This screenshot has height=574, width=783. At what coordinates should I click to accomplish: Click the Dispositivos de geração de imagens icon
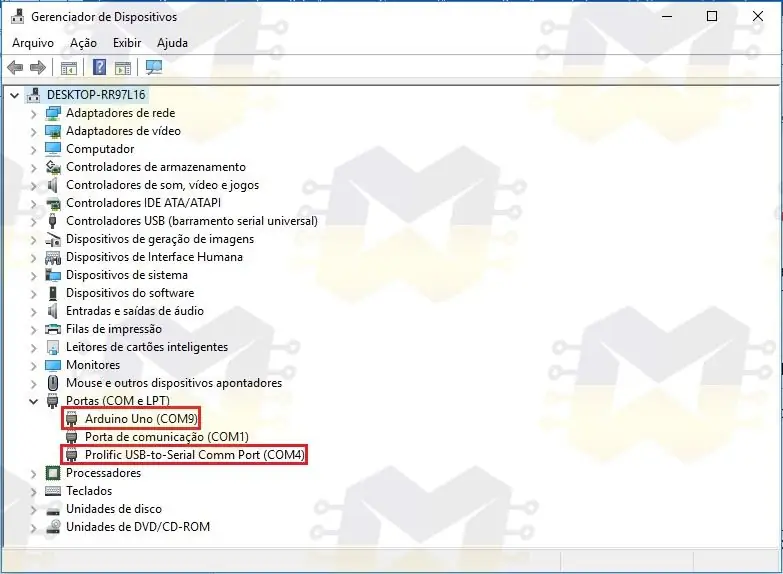[53, 239]
